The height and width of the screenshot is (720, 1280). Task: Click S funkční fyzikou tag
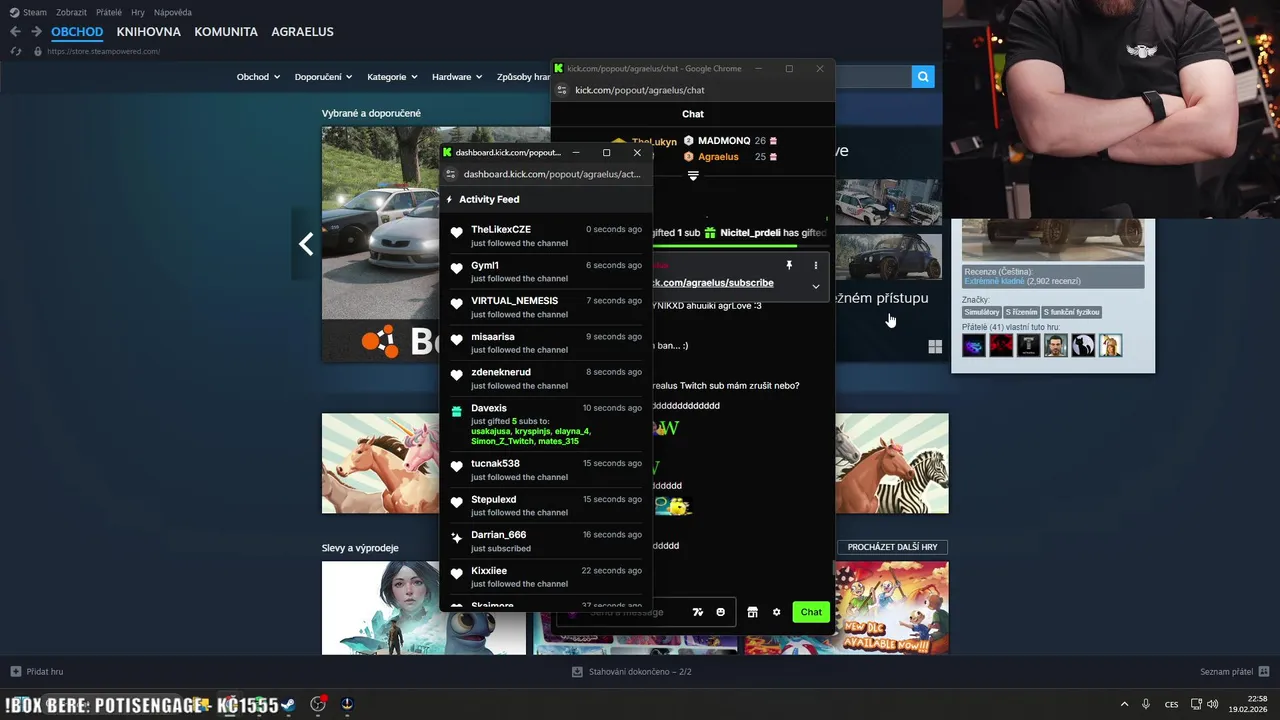click(1071, 313)
